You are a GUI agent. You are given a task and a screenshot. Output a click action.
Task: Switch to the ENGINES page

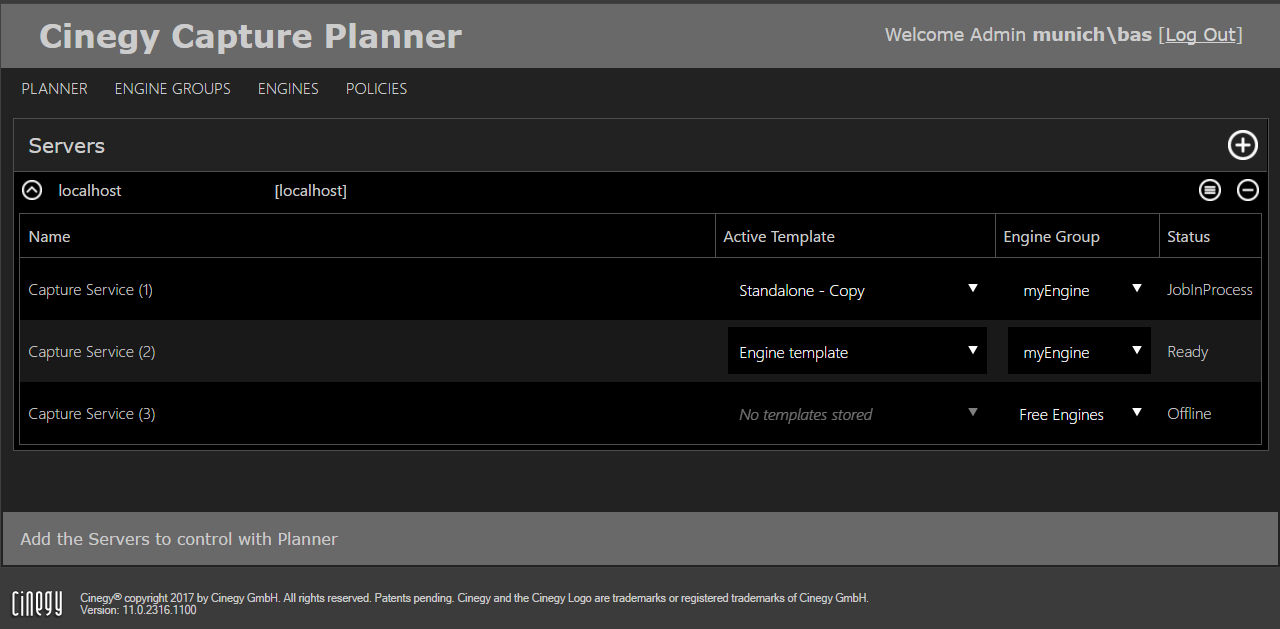288,89
